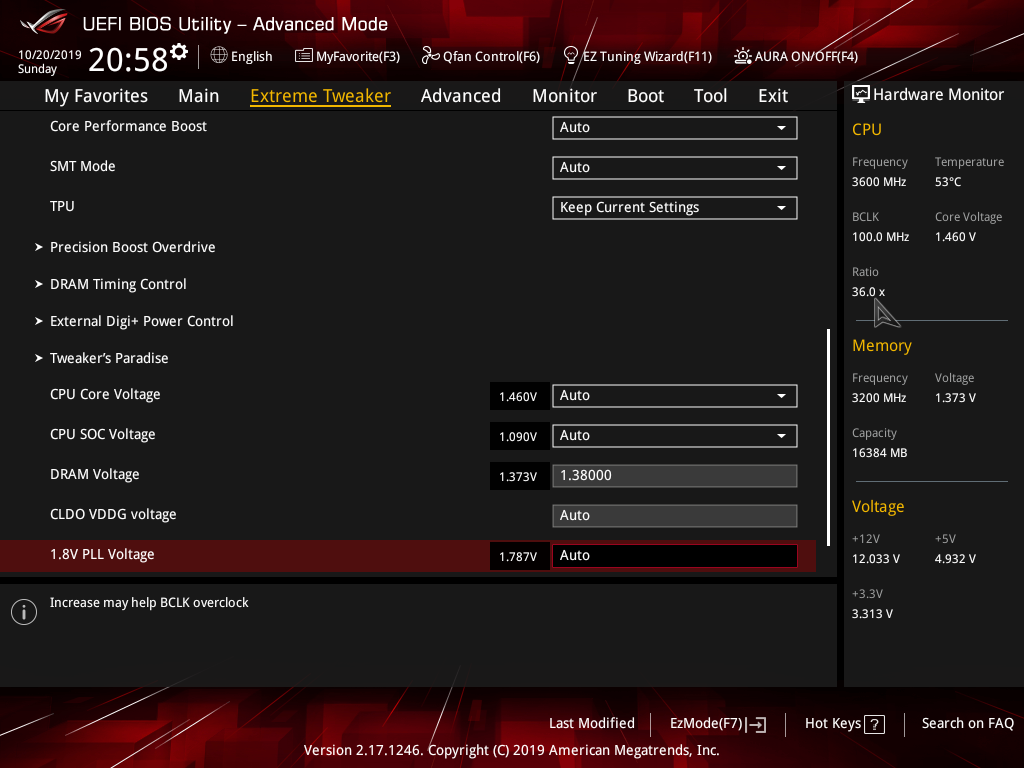Image resolution: width=1024 pixels, height=768 pixels.
Task: Open Core Performance Boost dropdown
Action: (675, 127)
